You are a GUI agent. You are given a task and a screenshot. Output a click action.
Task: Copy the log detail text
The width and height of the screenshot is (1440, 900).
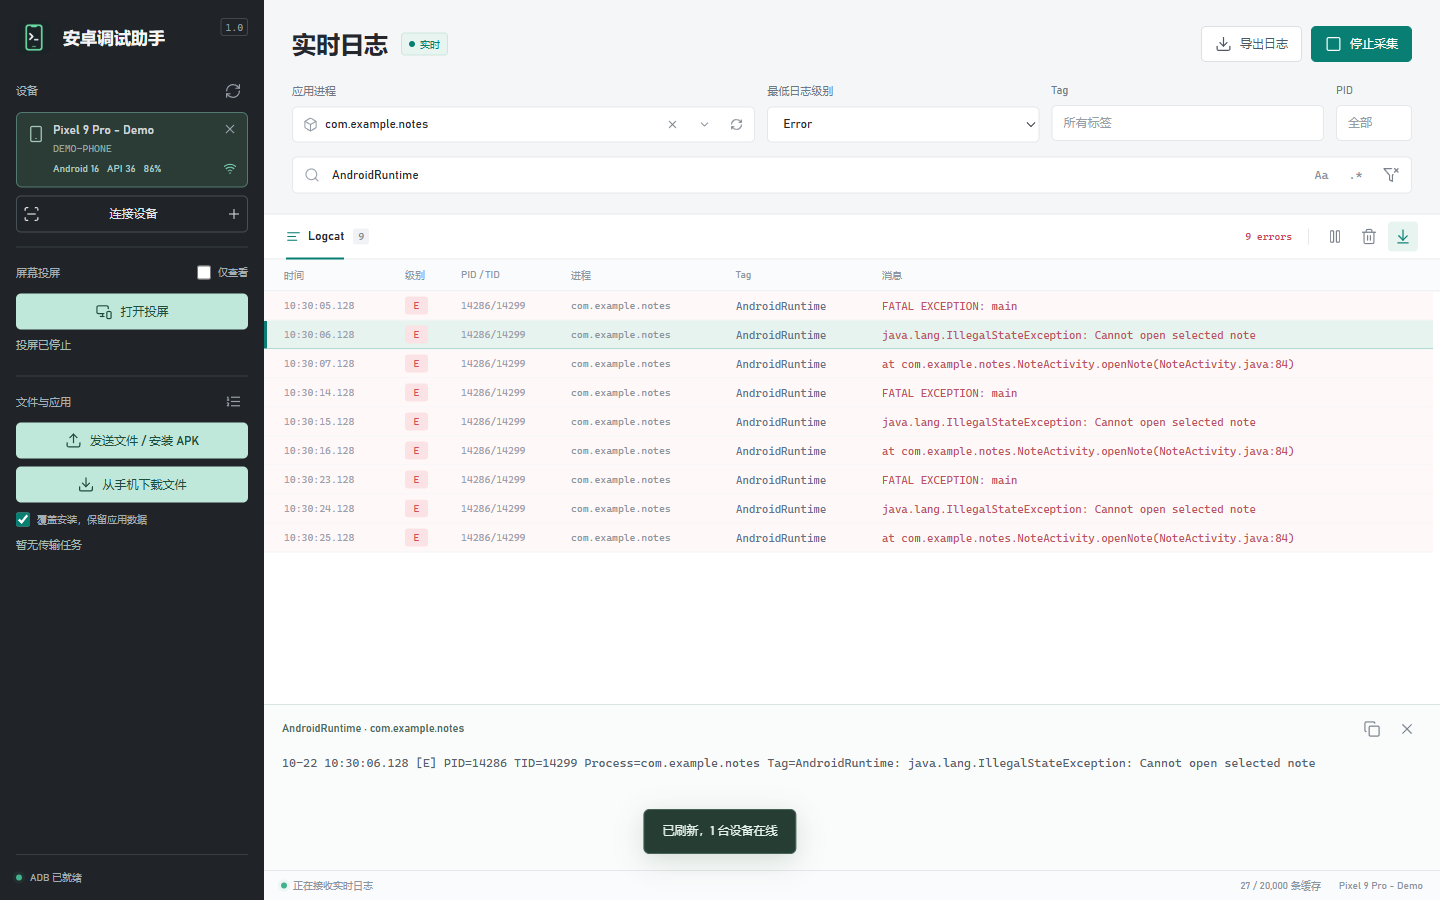[1372, 729]
